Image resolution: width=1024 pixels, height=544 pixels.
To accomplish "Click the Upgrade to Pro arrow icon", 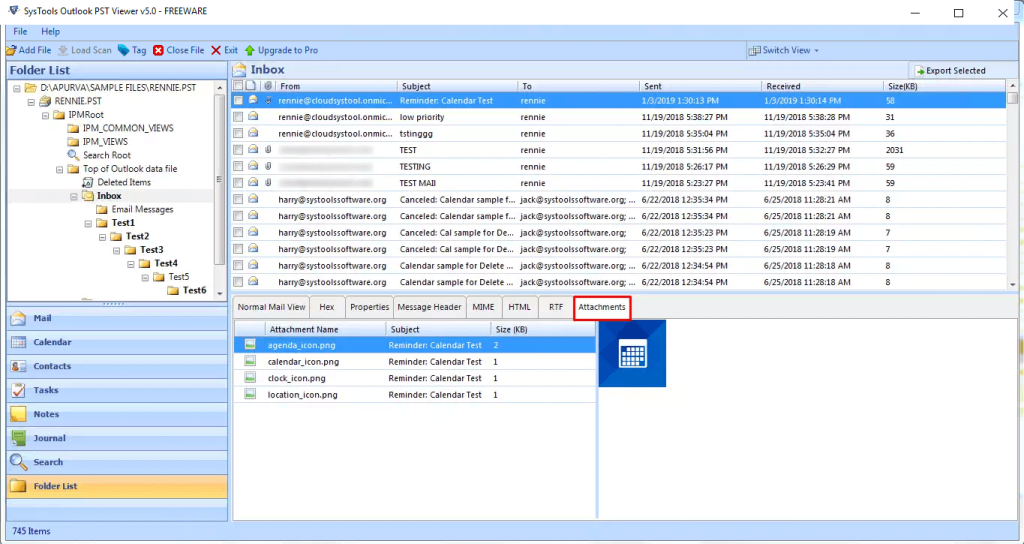I will pyautogui.click(x=249, y=50).
